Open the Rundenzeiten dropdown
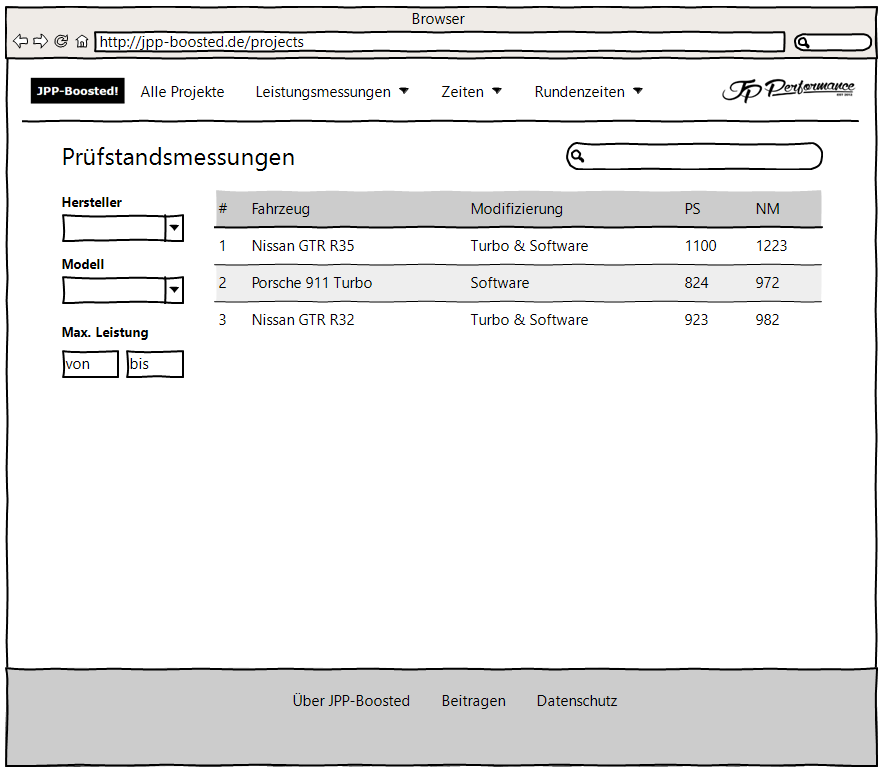Image resolution: width=882 pixels, height=770 pixels. click(588, 91)
